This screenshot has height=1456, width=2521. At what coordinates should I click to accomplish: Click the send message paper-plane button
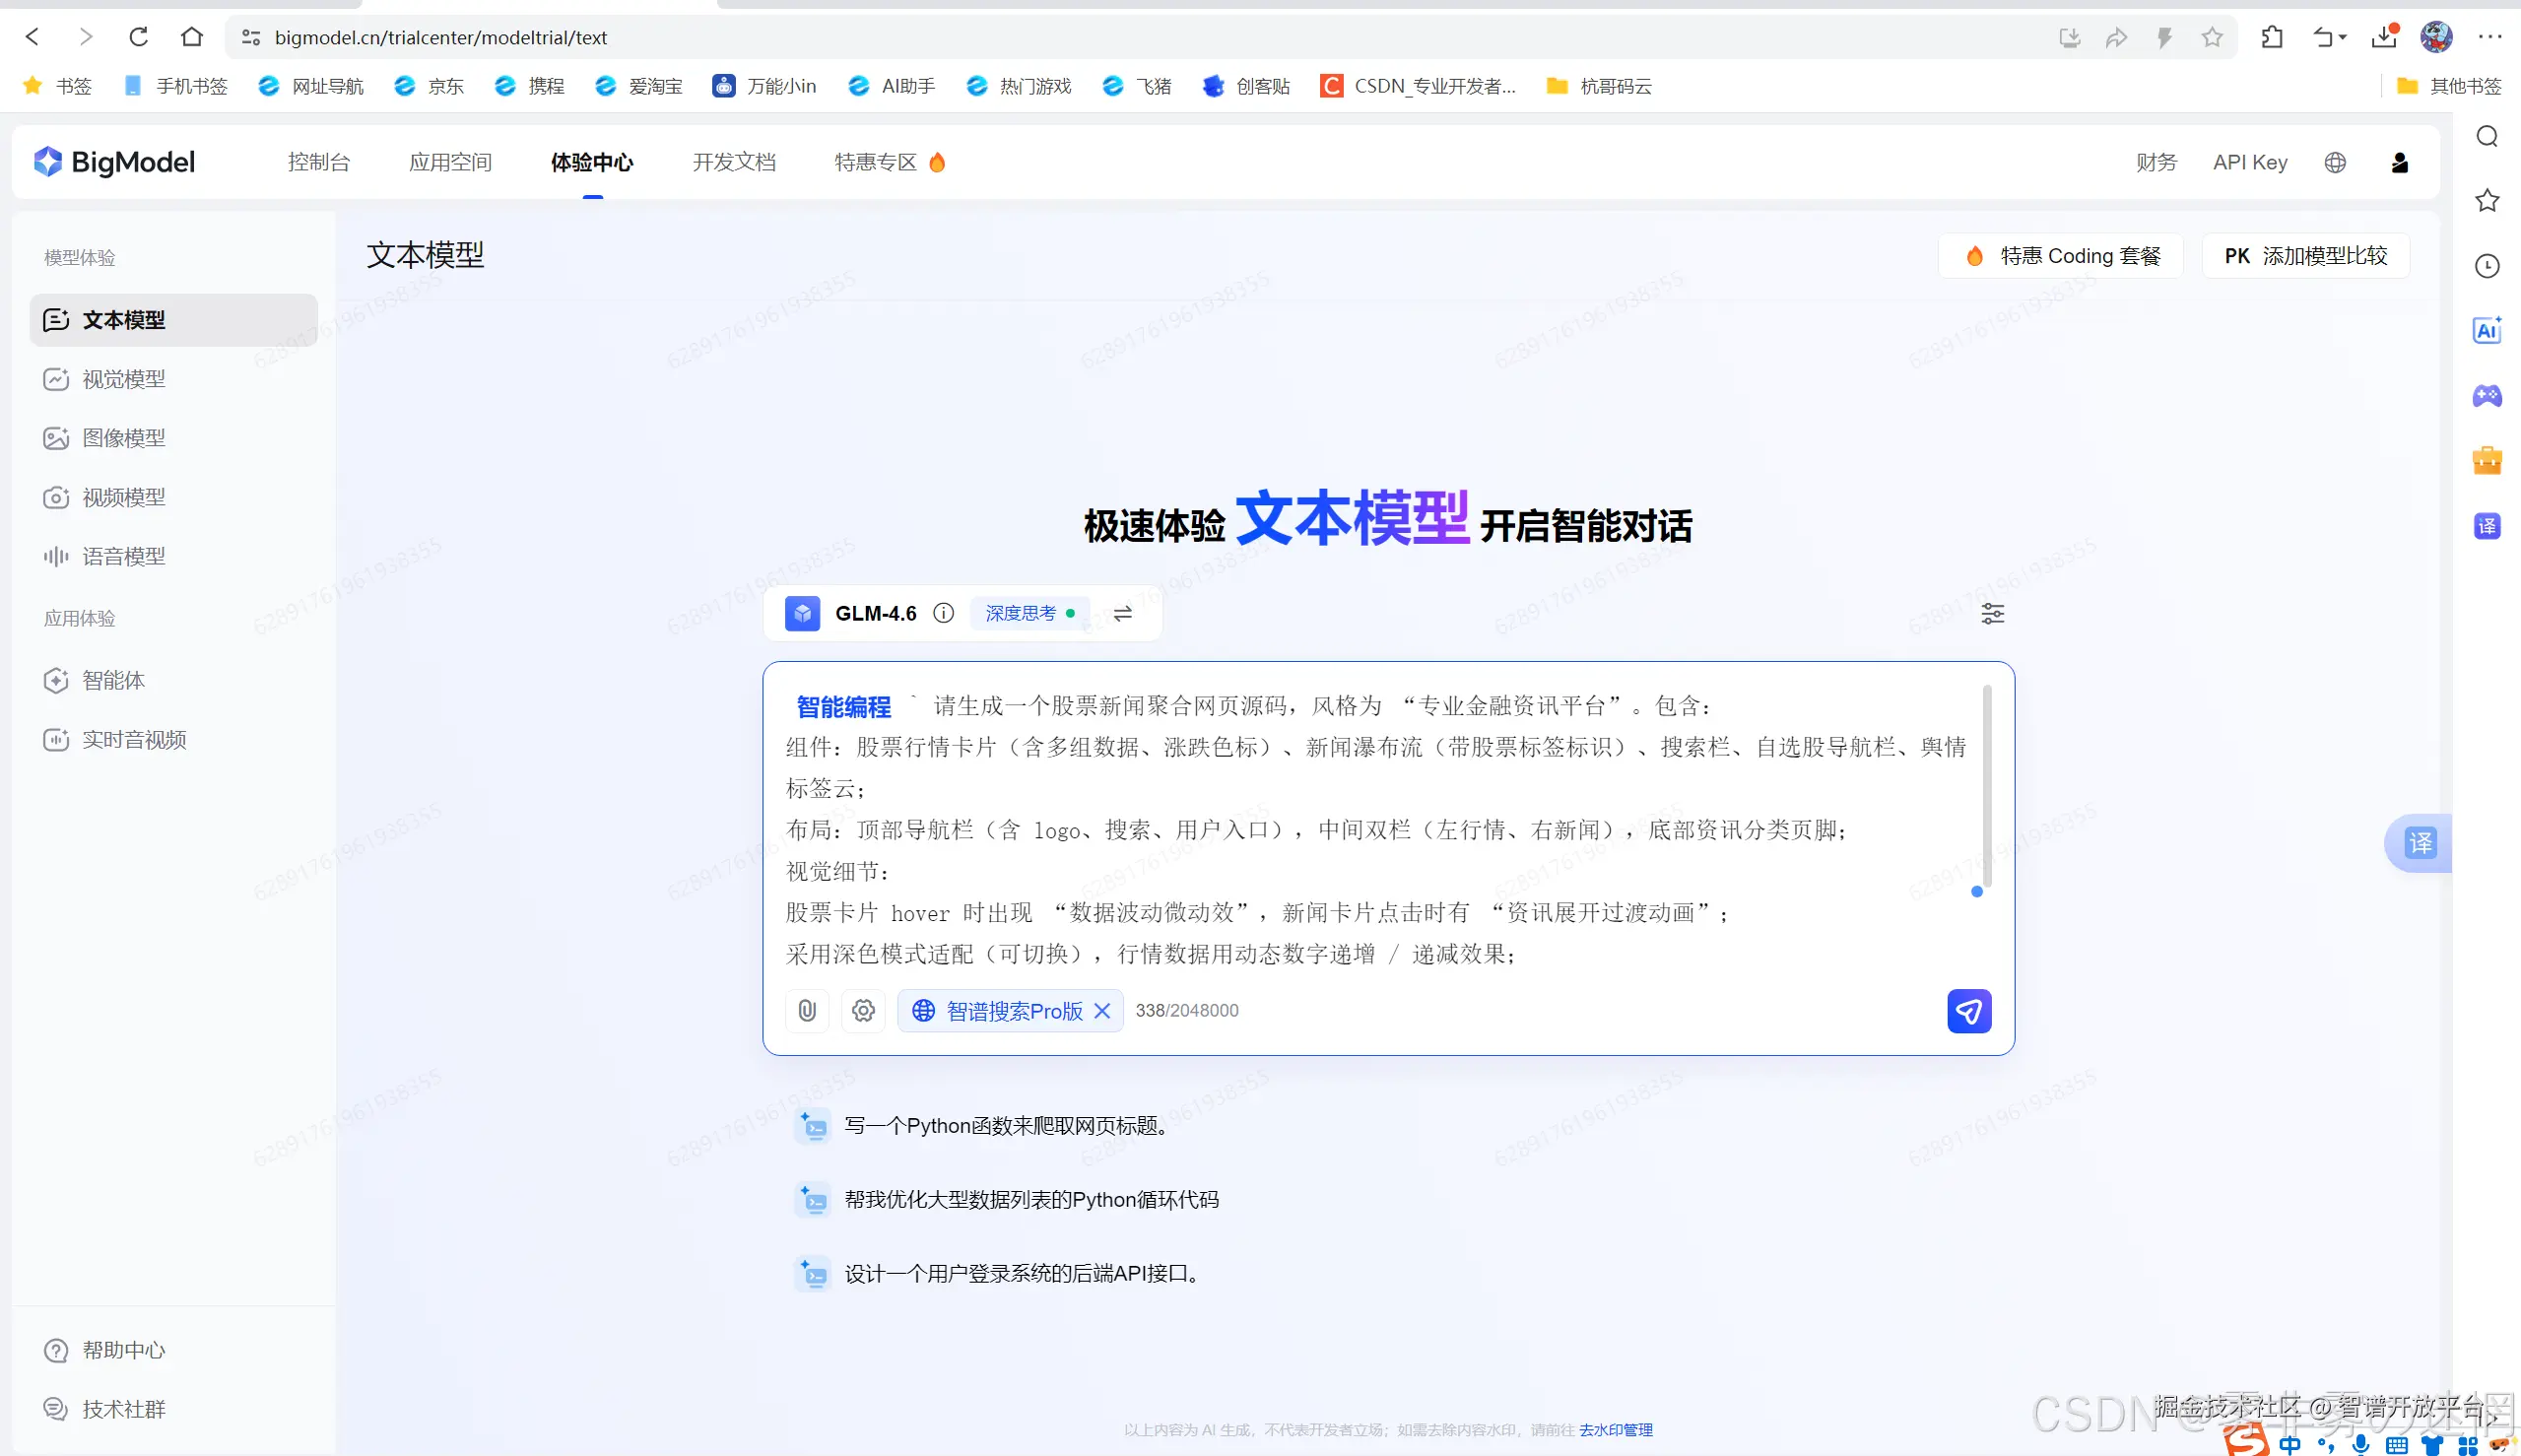click(1968, 1011)
